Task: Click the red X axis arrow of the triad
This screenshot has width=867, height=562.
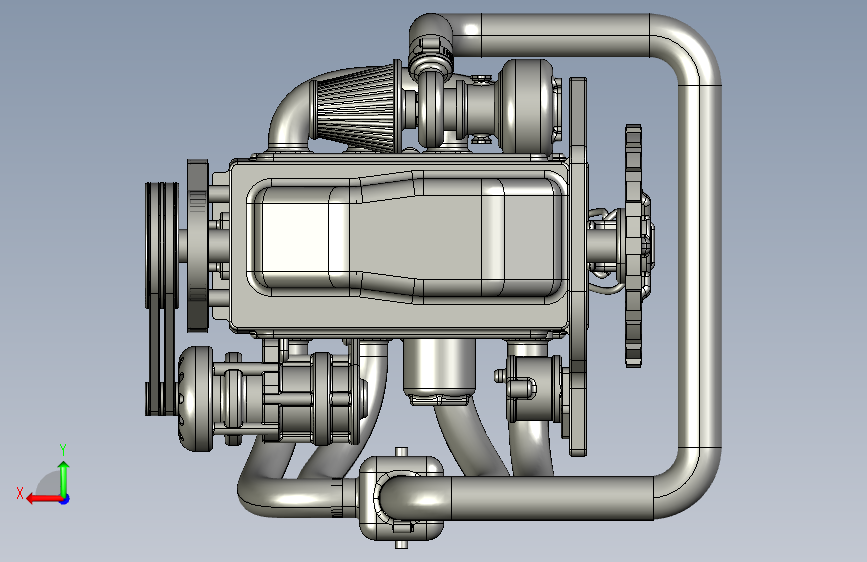Action: 43,499
